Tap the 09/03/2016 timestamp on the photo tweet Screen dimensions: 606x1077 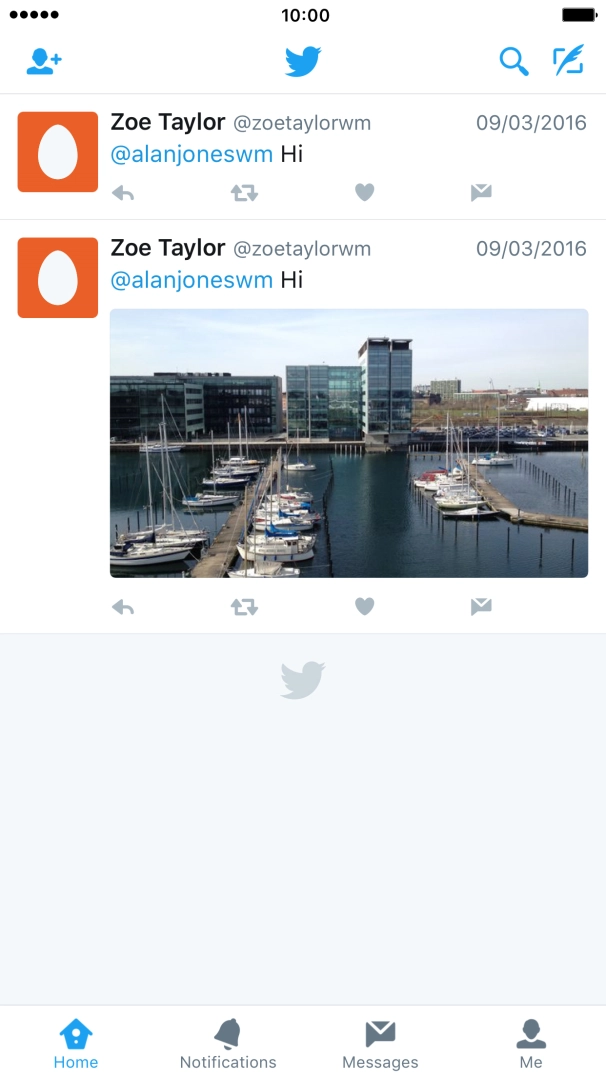pyautogui.click(x=531, y=247)
